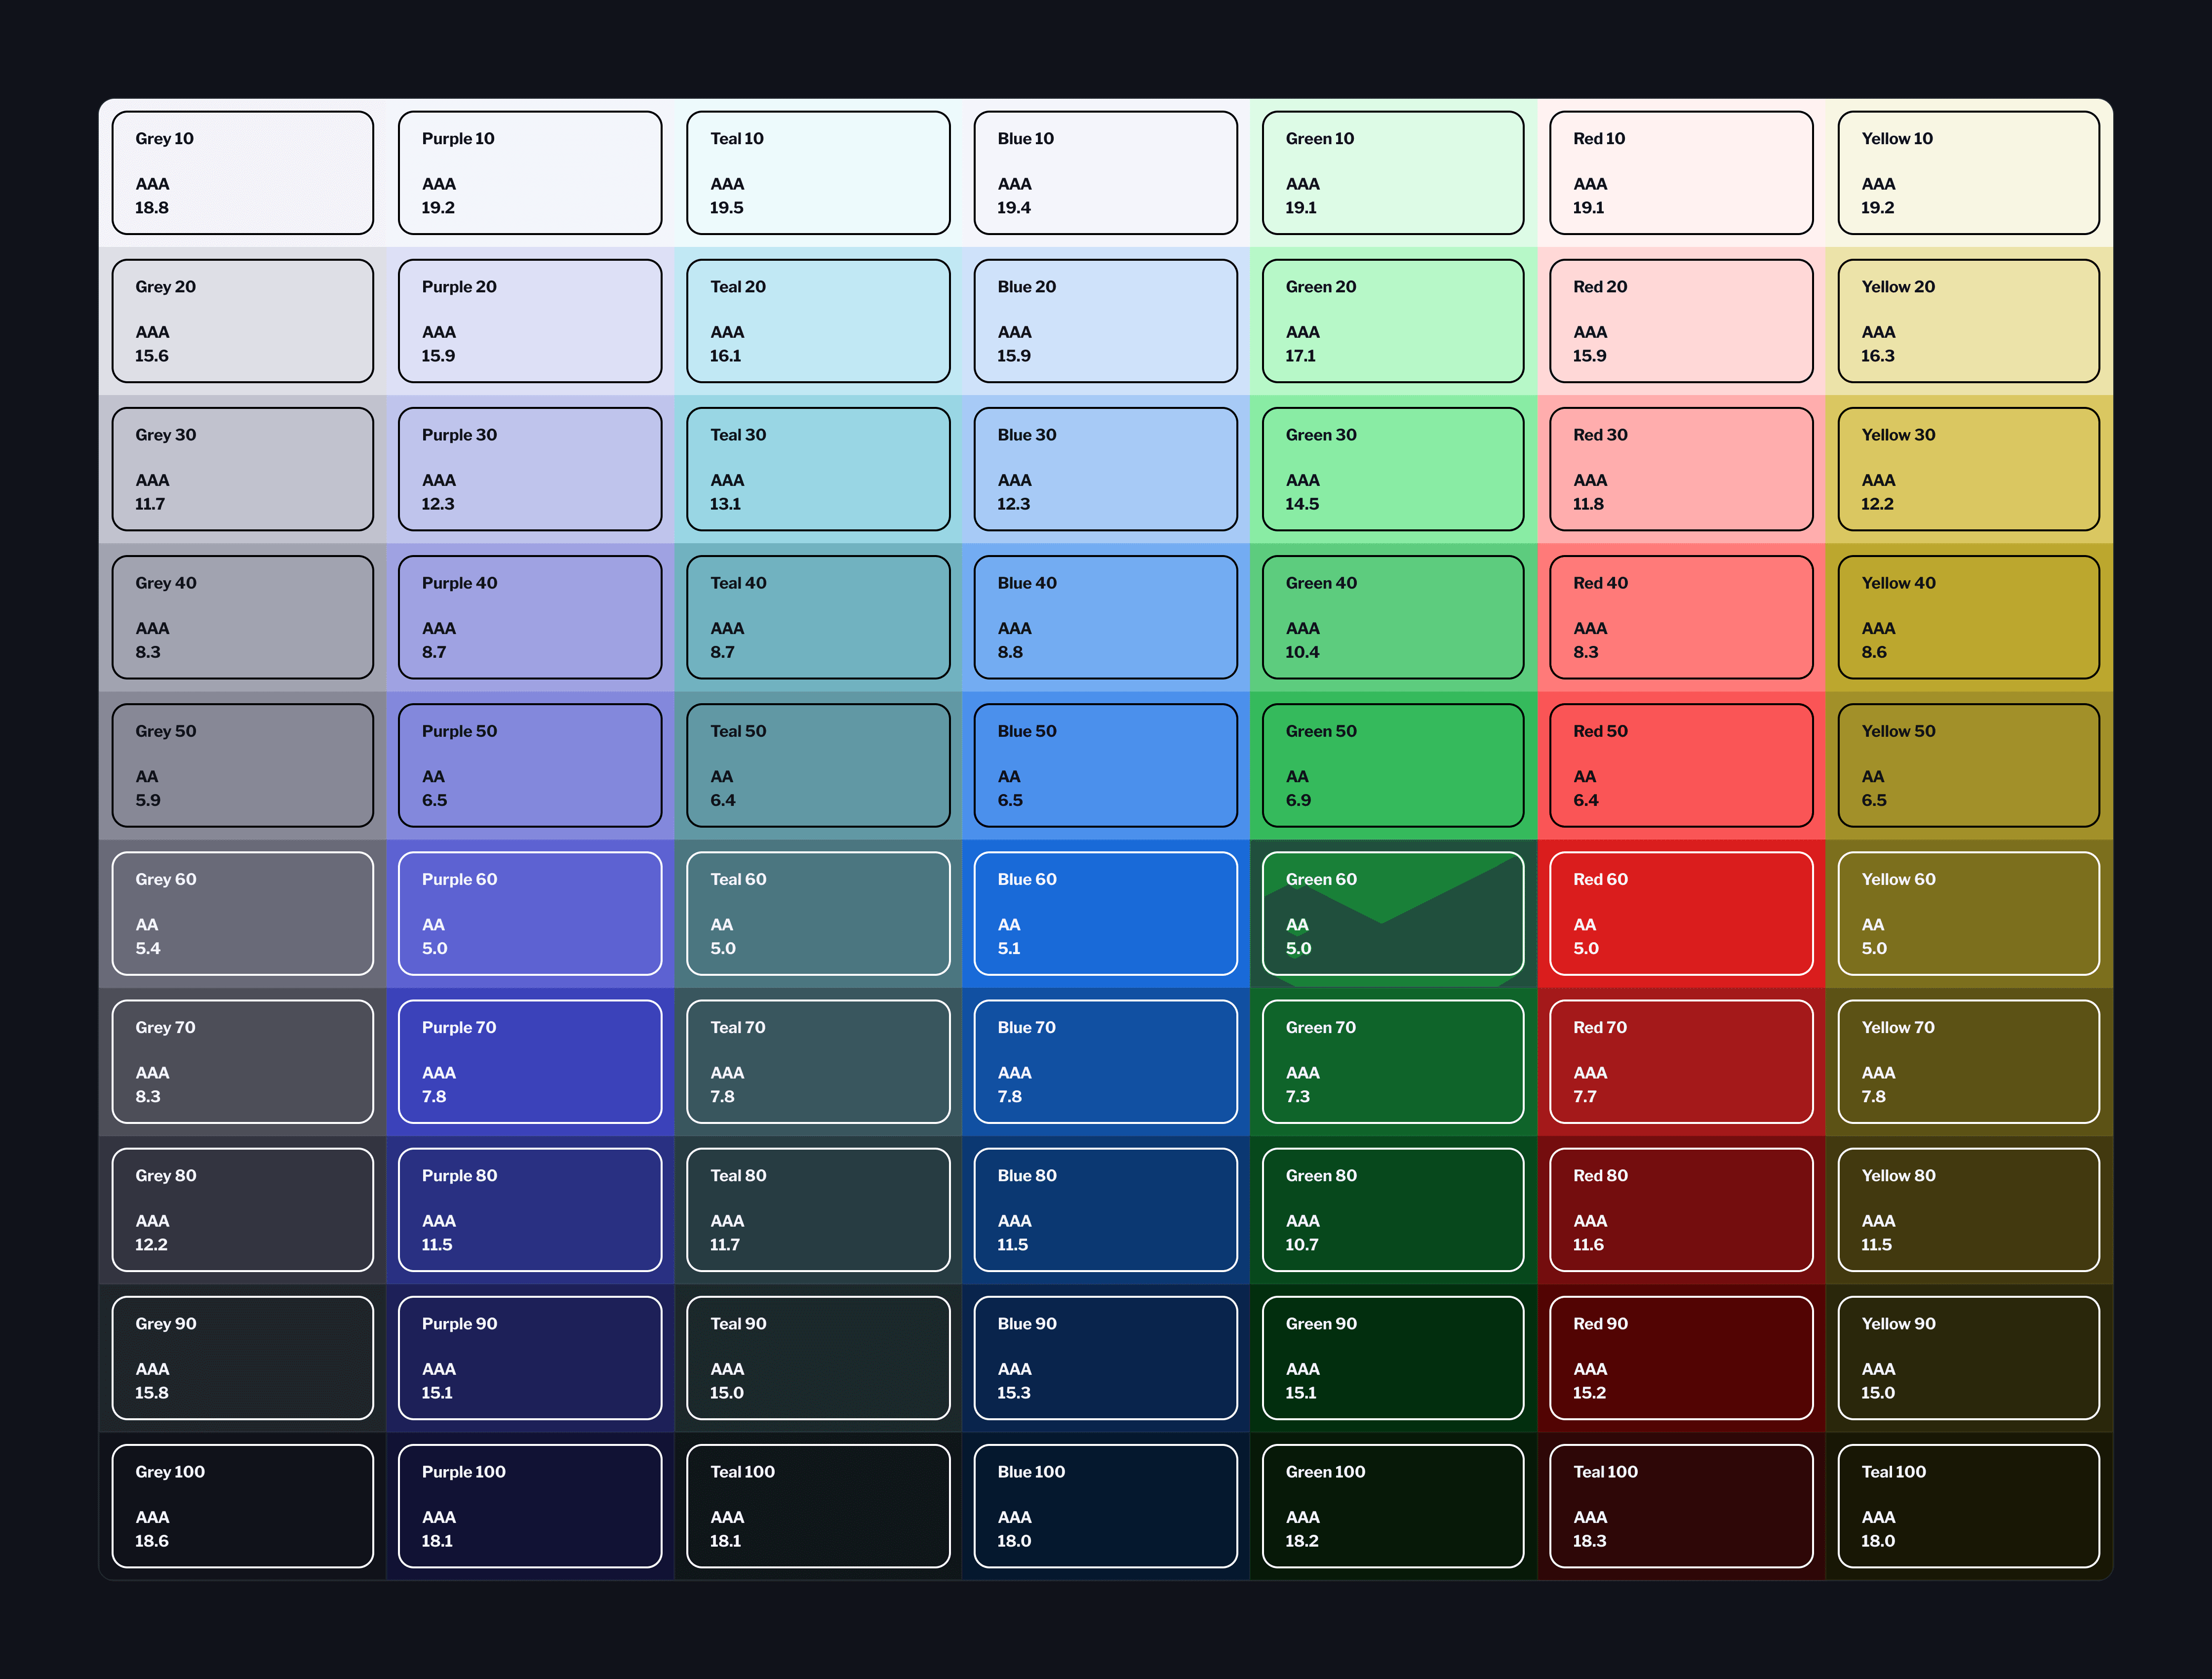Choose the Blue 20 color card
Image resolution: width=2212 pixels, height=1679 pixels.
[1105, 321]
